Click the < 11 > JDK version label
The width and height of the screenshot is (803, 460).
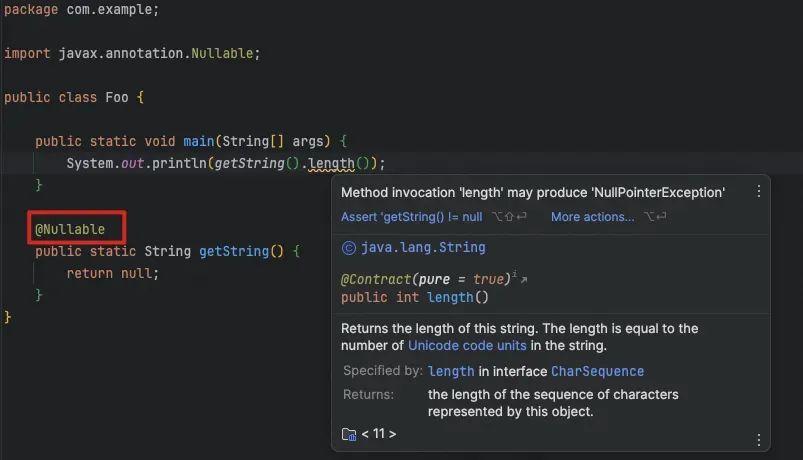378,434
